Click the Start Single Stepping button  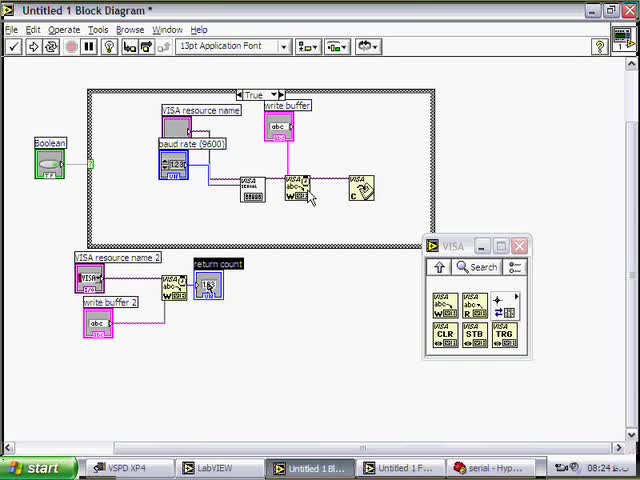(130, 47)
